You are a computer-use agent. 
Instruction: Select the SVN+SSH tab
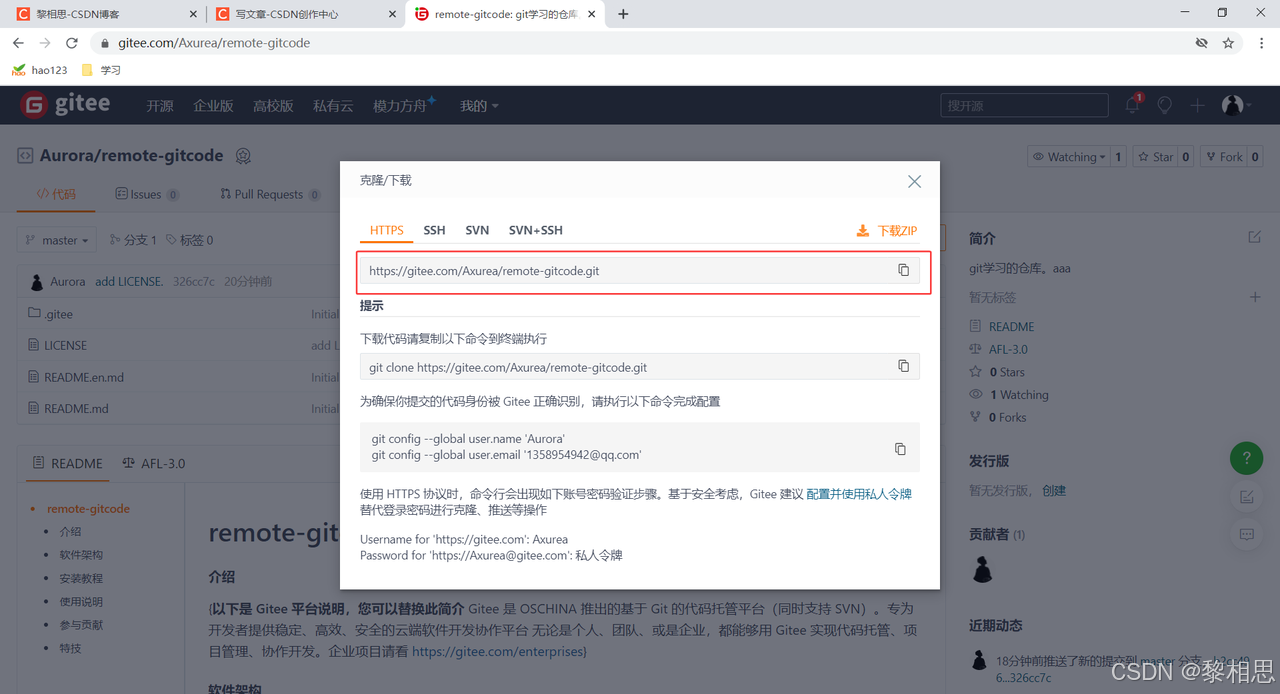click(x=535, y=230)
